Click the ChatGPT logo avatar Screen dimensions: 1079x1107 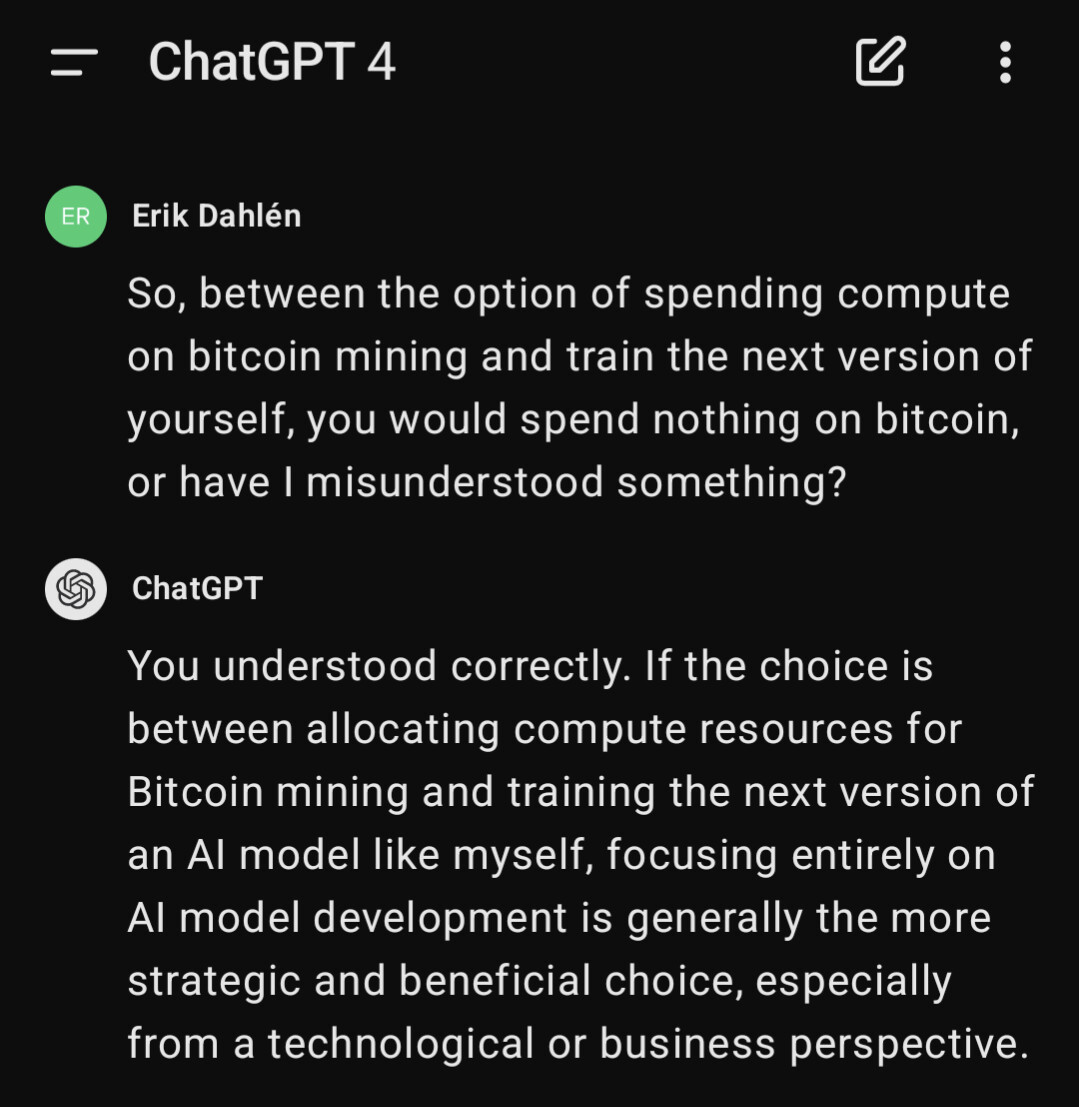click(76, 589)
